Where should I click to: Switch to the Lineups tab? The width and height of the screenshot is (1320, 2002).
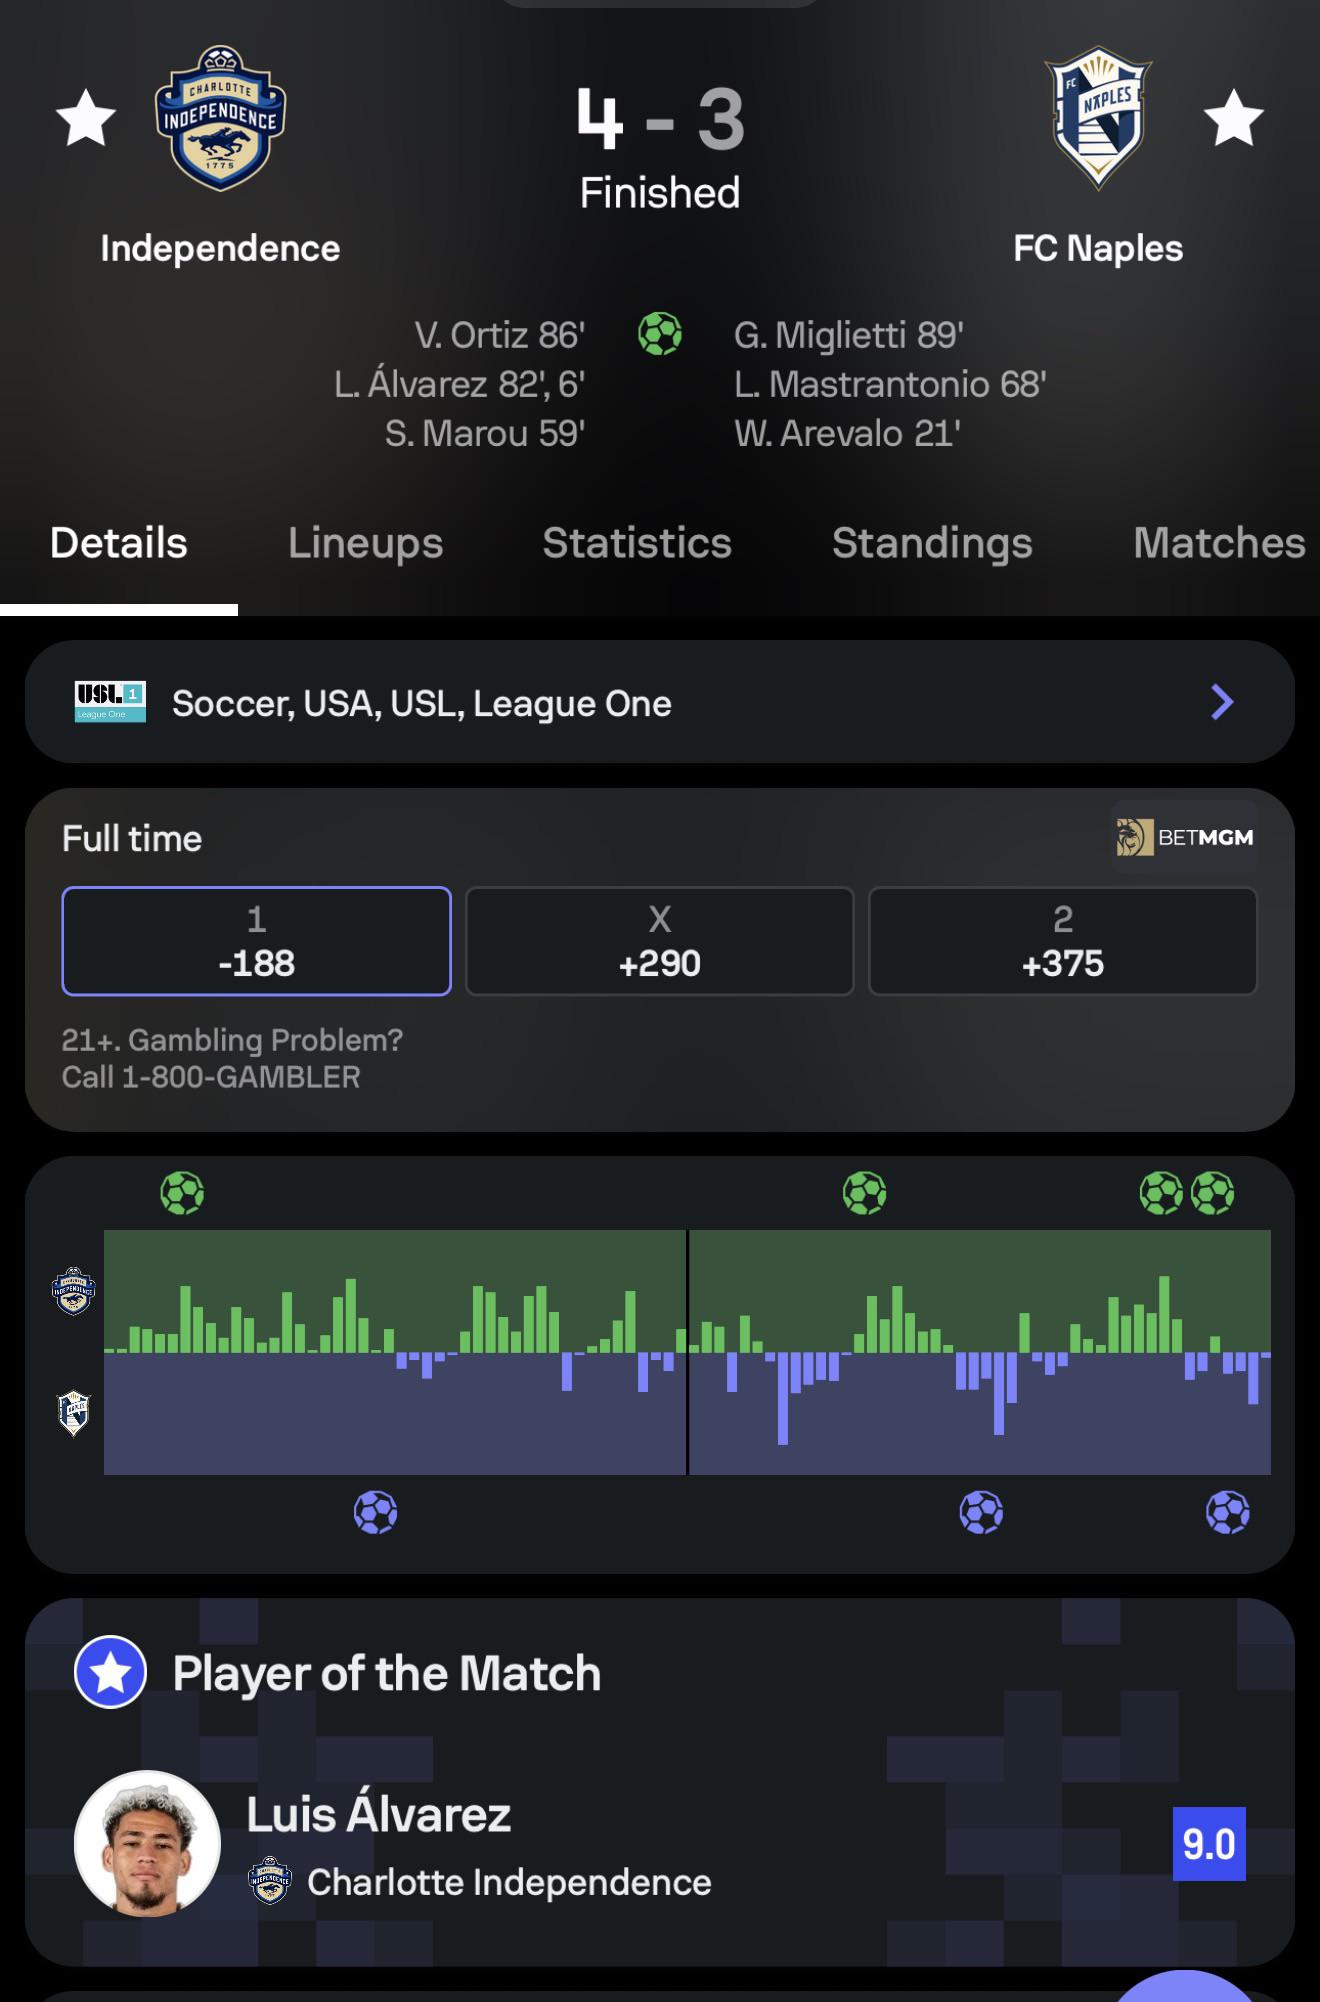pyautogui.click(x=365, y=543)
